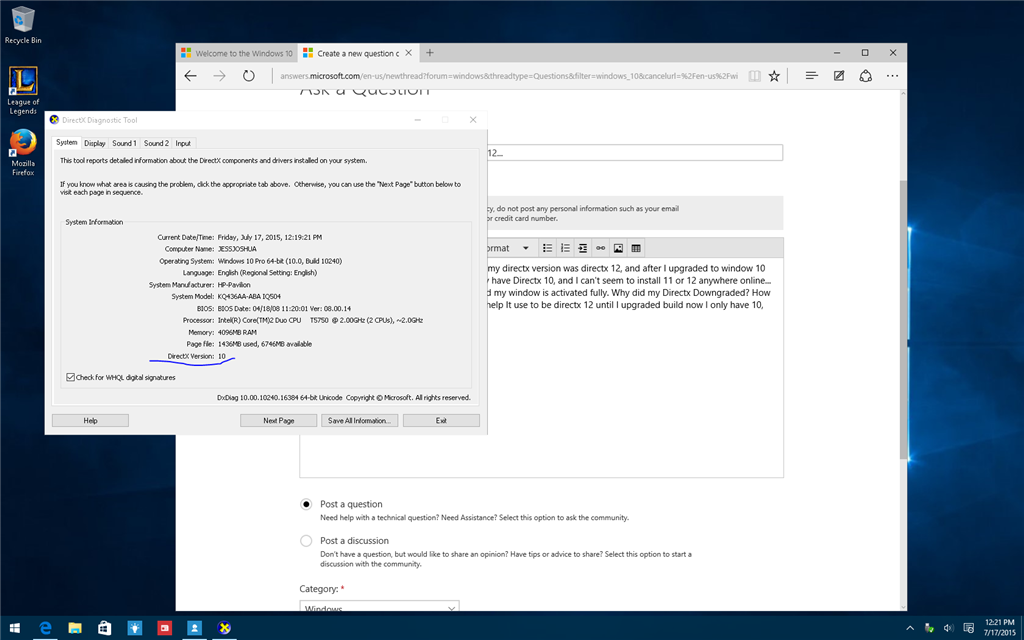
Task: Switch to Welcome to the Windows 10 tab
Action: pyautogui.click(x=237, y=54)
